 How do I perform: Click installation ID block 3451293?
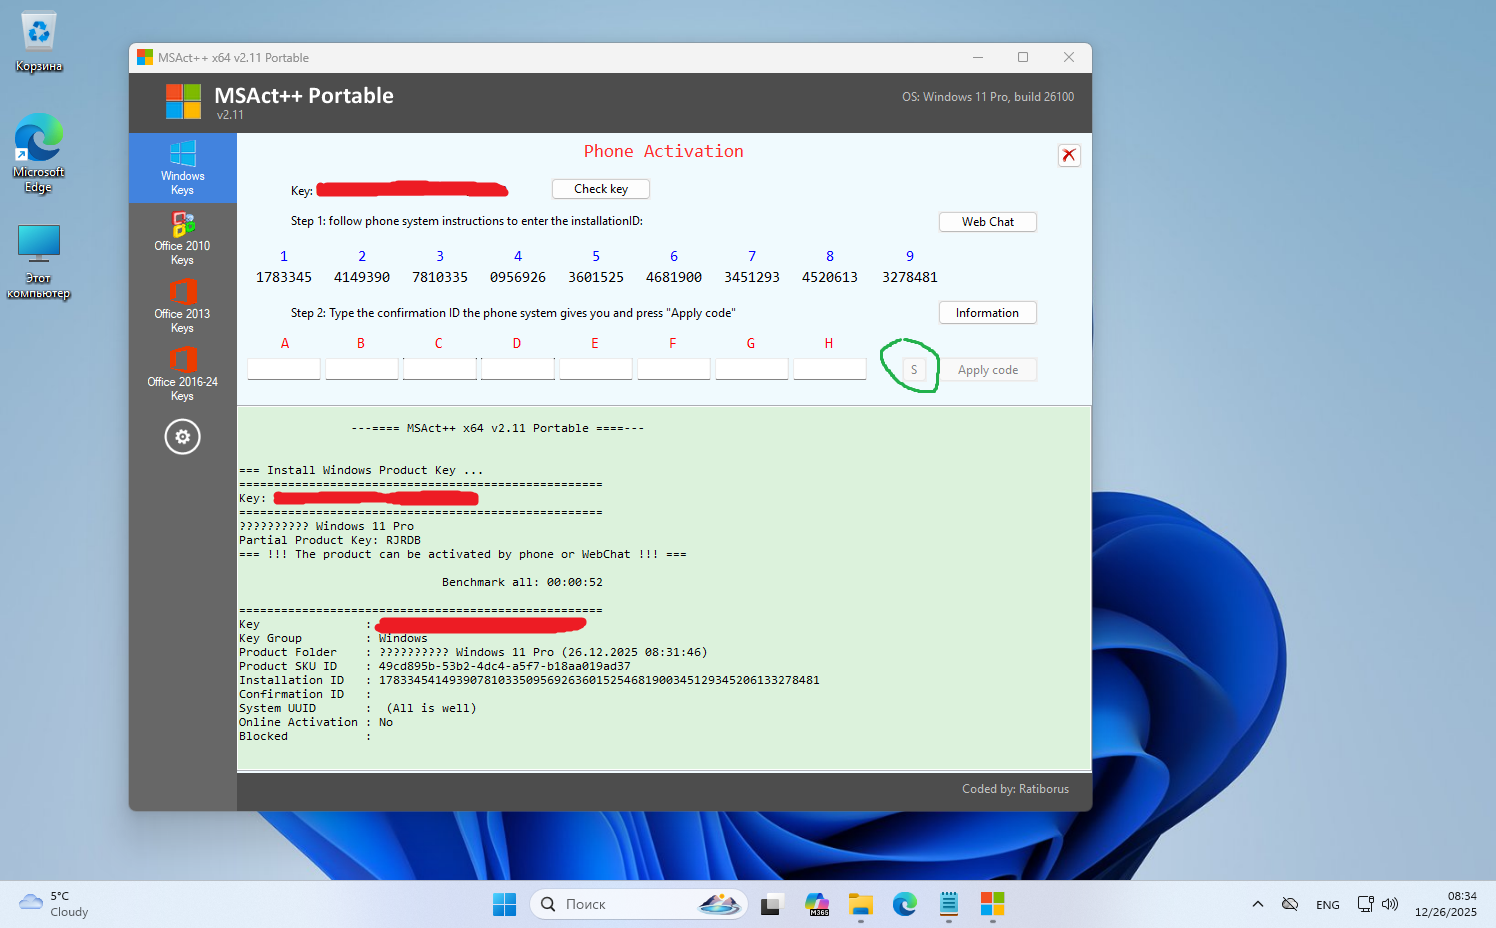pos(752,277)
